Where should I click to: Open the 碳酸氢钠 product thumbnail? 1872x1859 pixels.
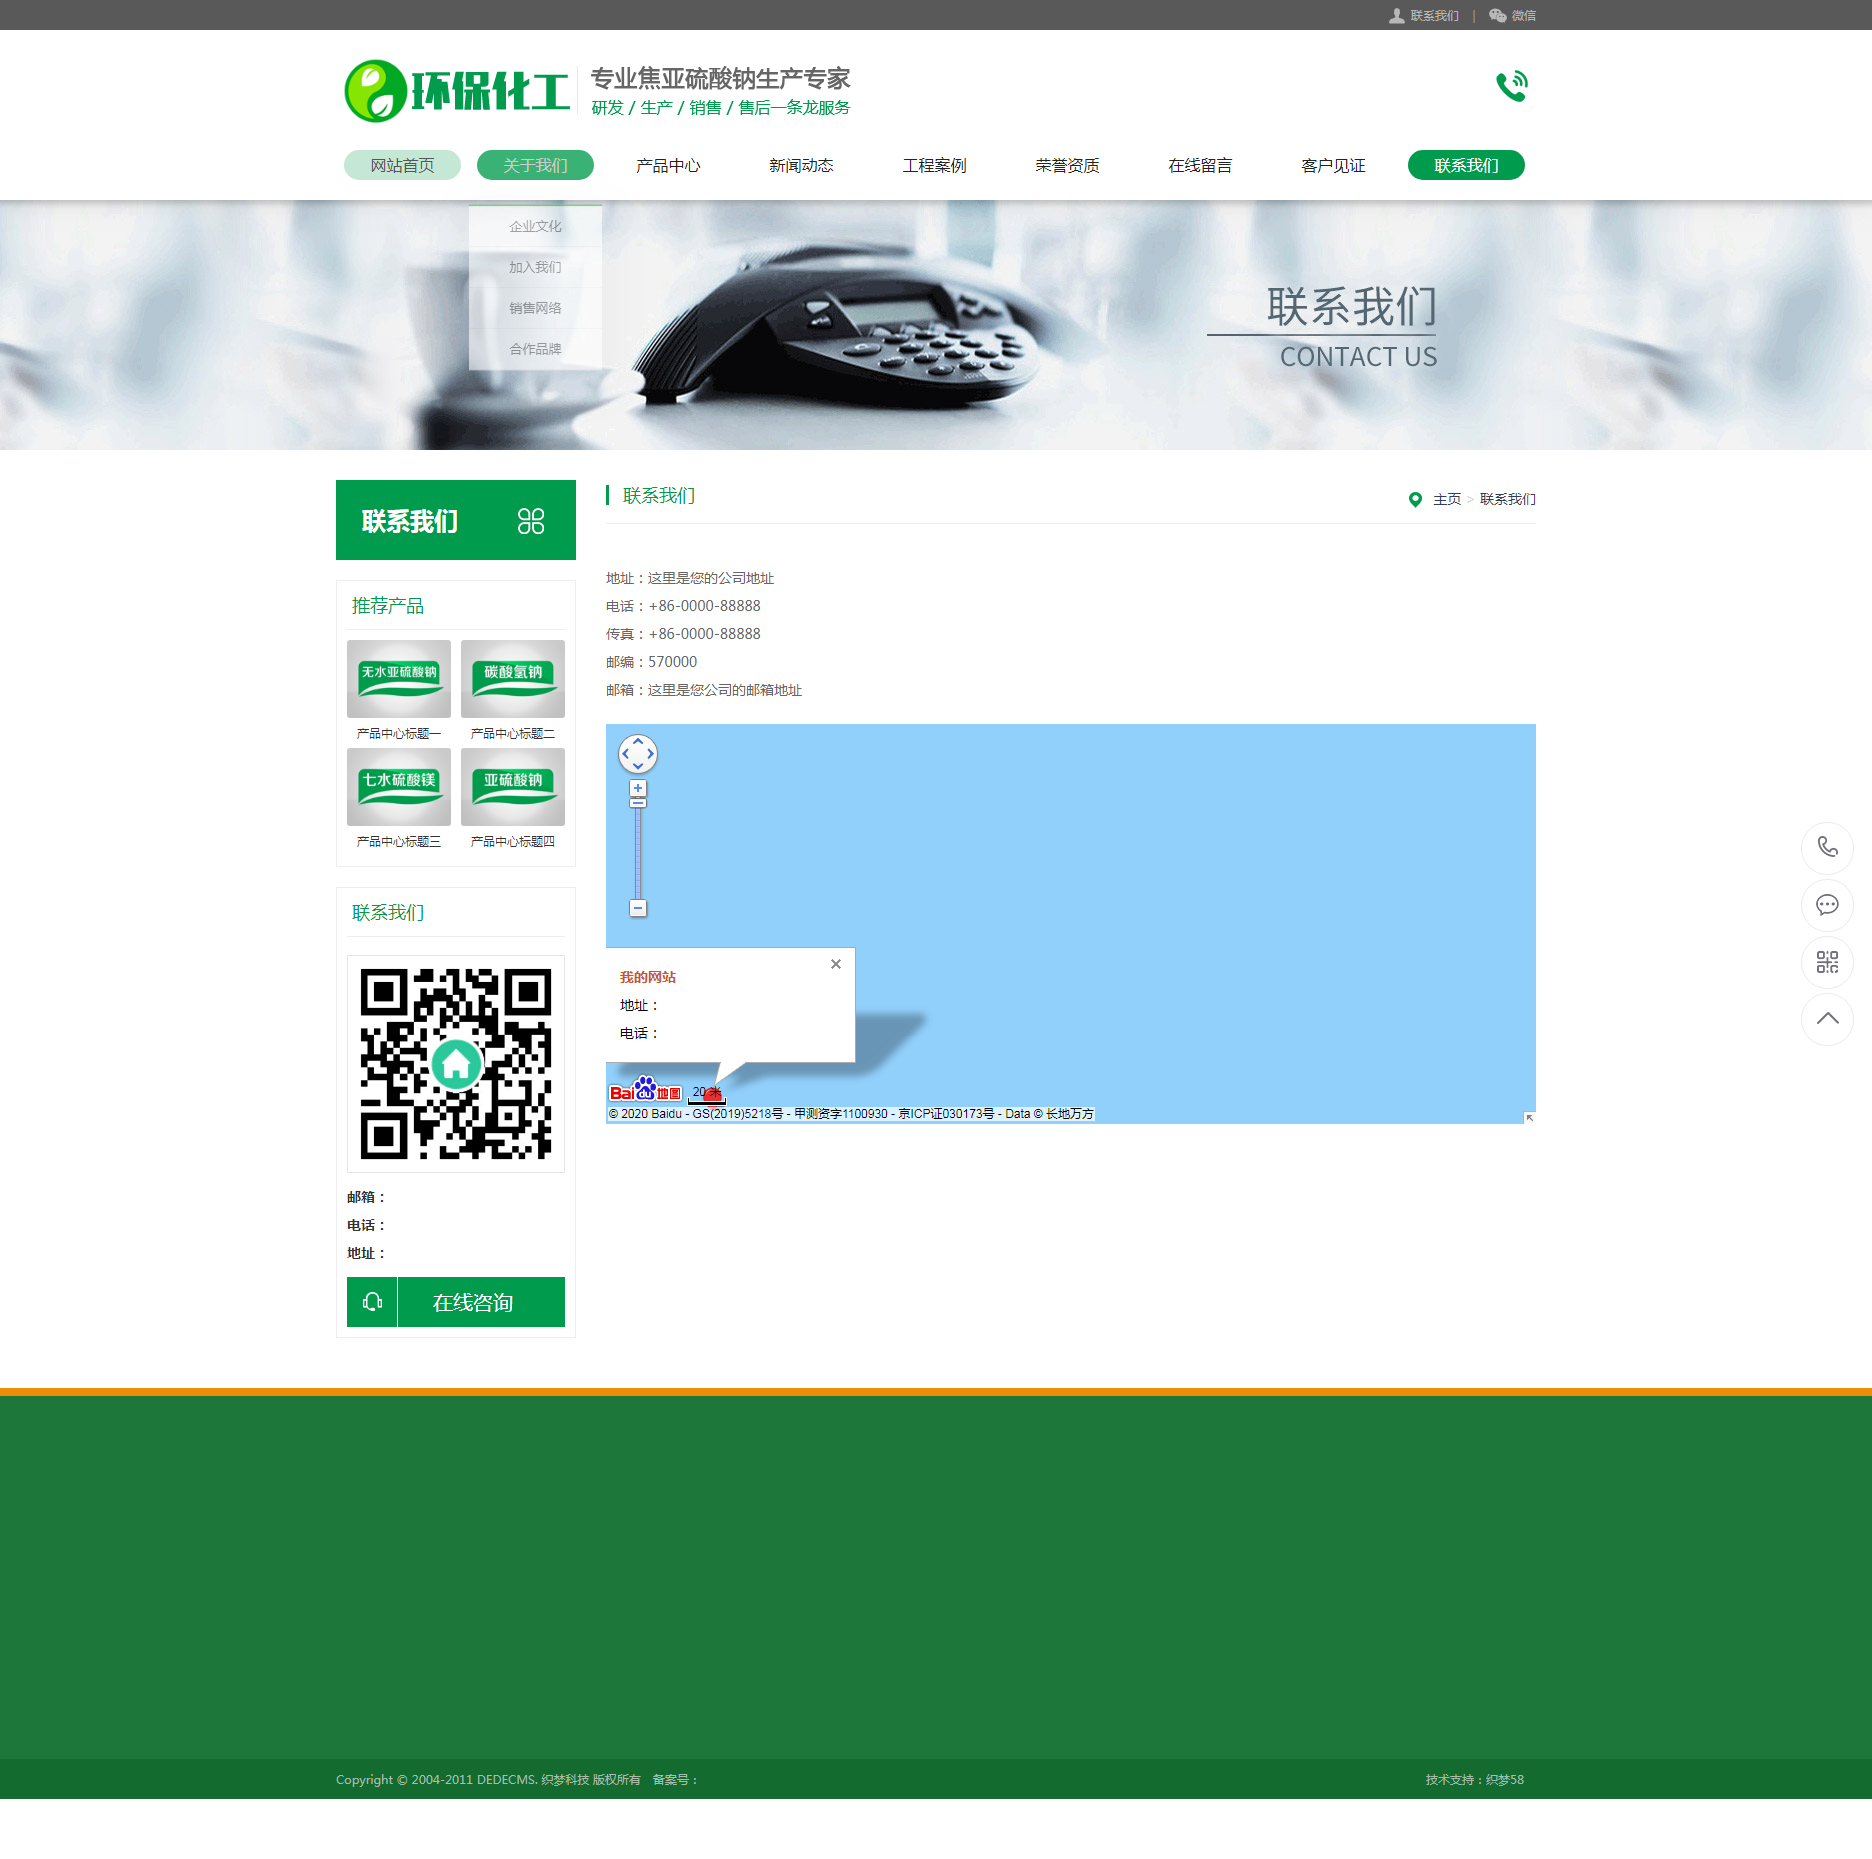point(513,679)
